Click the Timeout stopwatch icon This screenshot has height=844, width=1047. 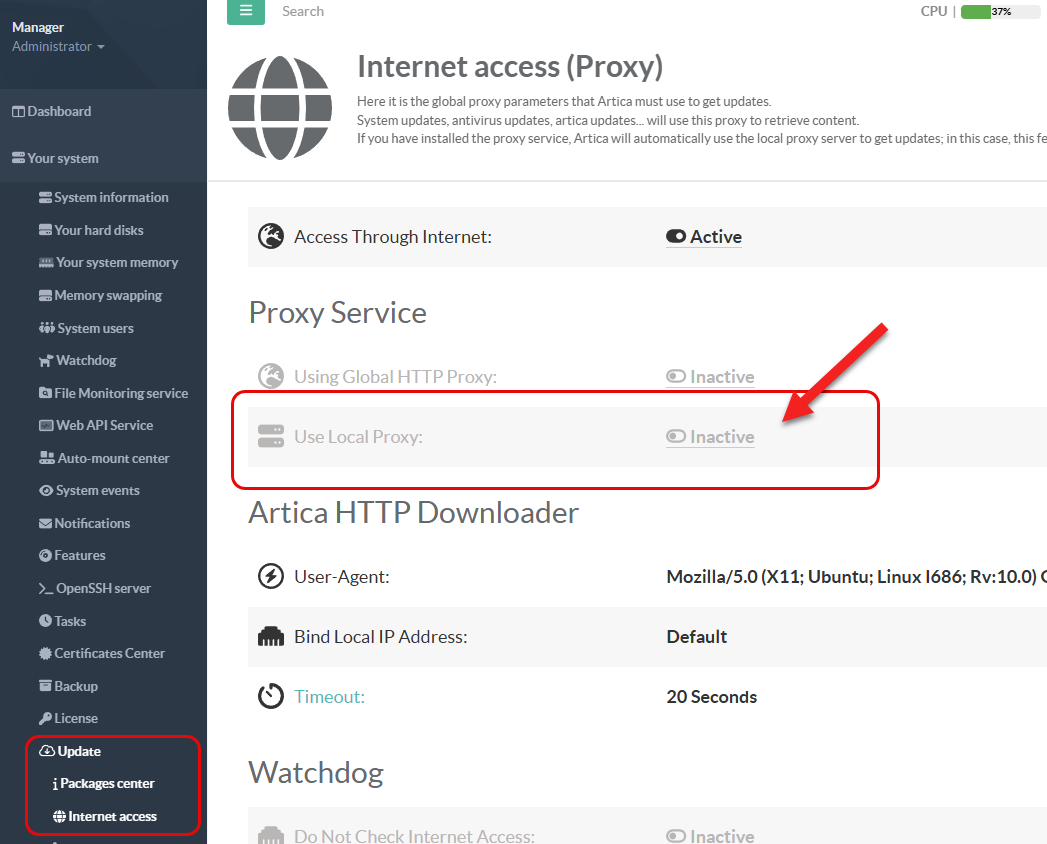pos(271,697)
